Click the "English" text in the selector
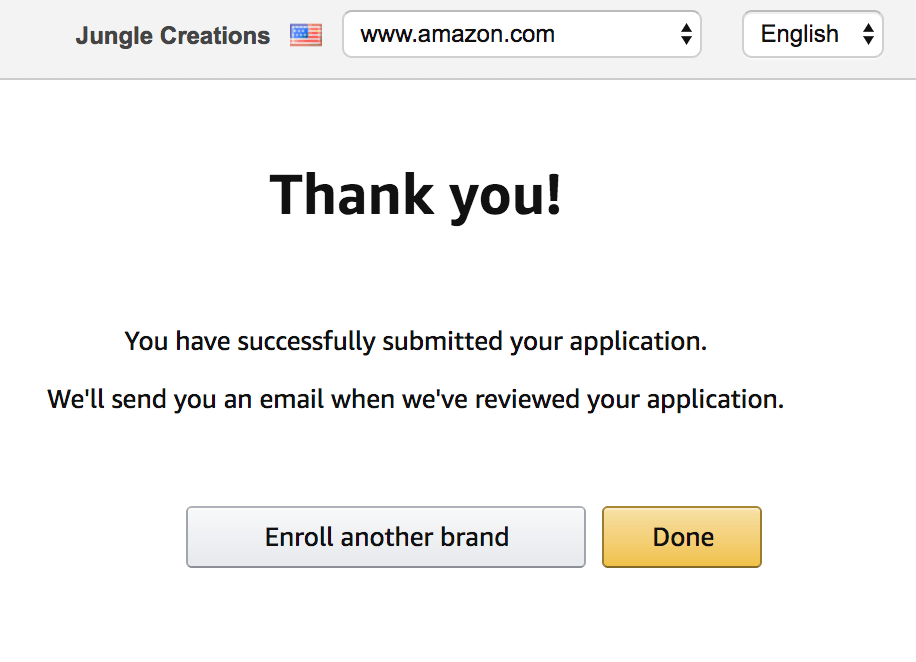The width and height of the screenshot is (916, 662). tap(799, 35)
